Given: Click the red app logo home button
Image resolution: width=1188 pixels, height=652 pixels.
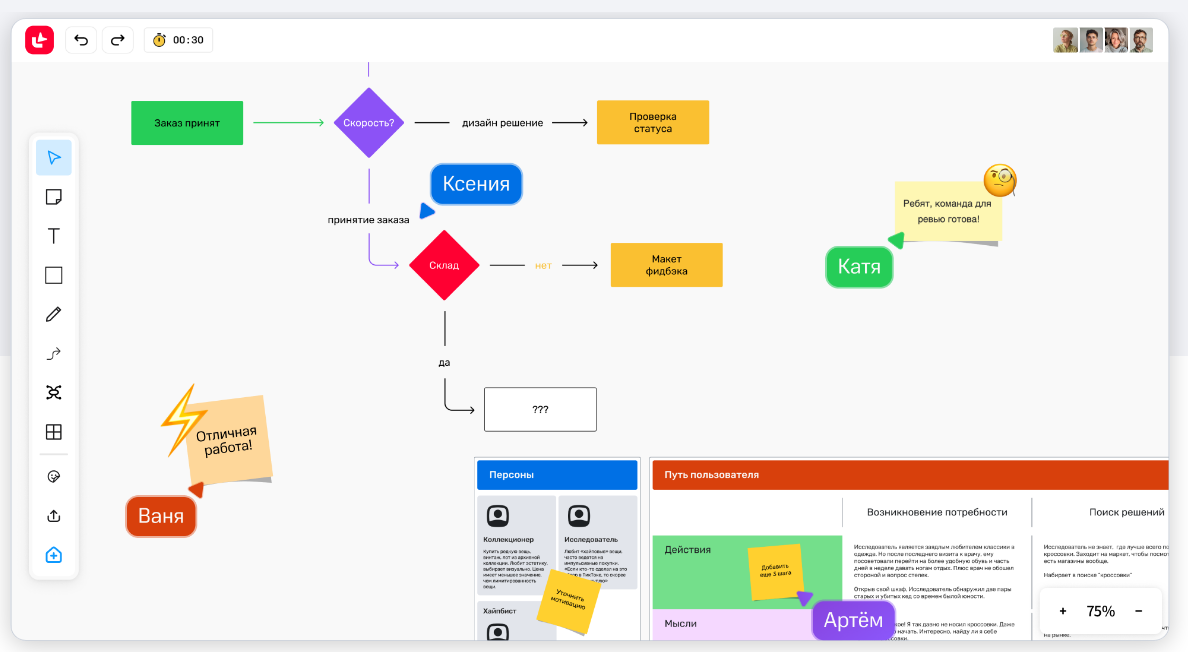Looking at the screenshot, I should point(39,40).
